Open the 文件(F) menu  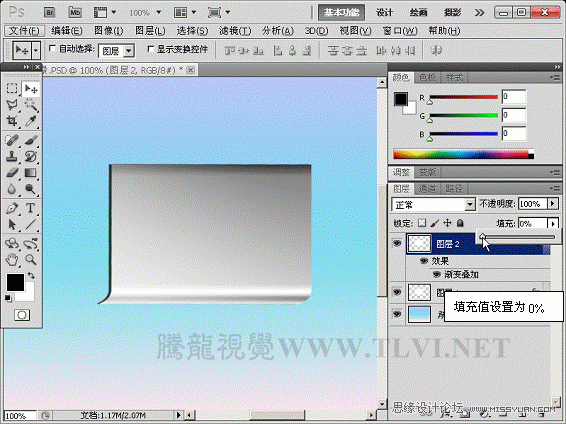pyautogui.click(x=24, y=31)
